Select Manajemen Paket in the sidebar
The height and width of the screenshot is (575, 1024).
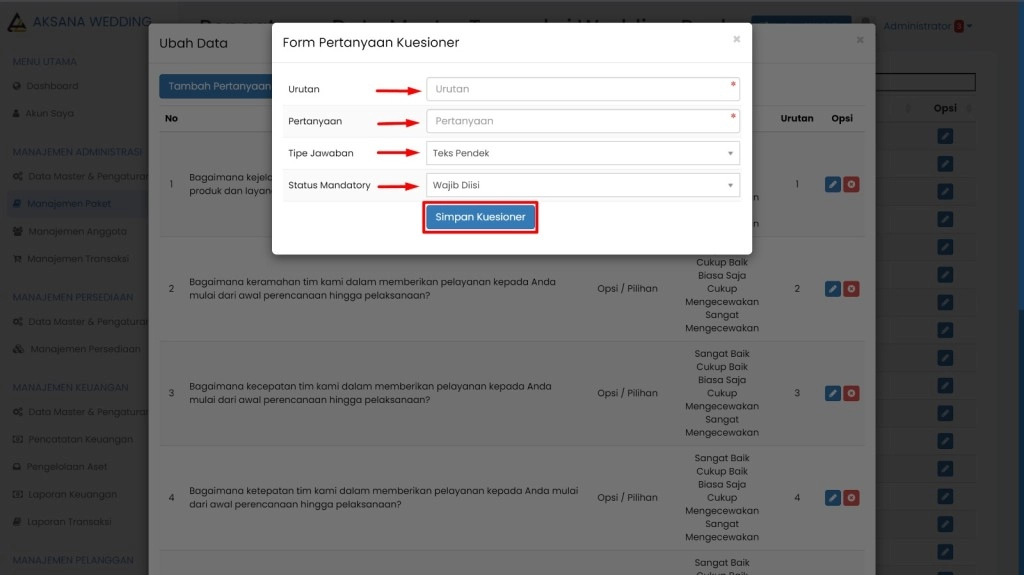point(69,204)
